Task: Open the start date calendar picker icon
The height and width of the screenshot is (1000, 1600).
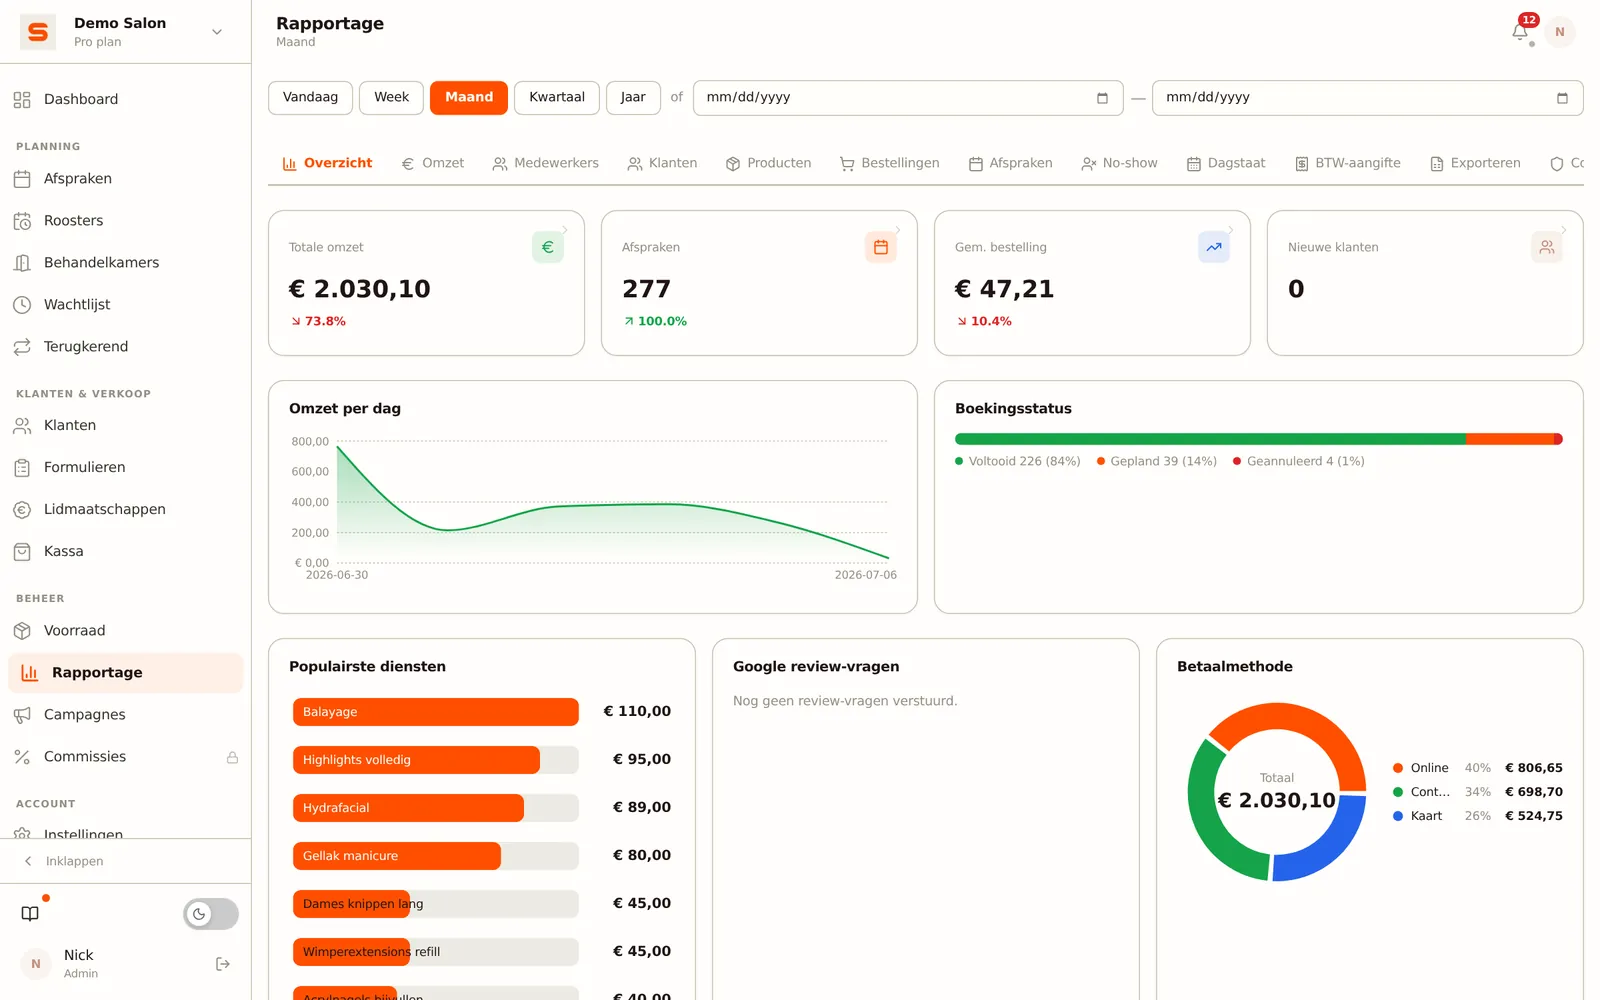Action: [1102, 98]
